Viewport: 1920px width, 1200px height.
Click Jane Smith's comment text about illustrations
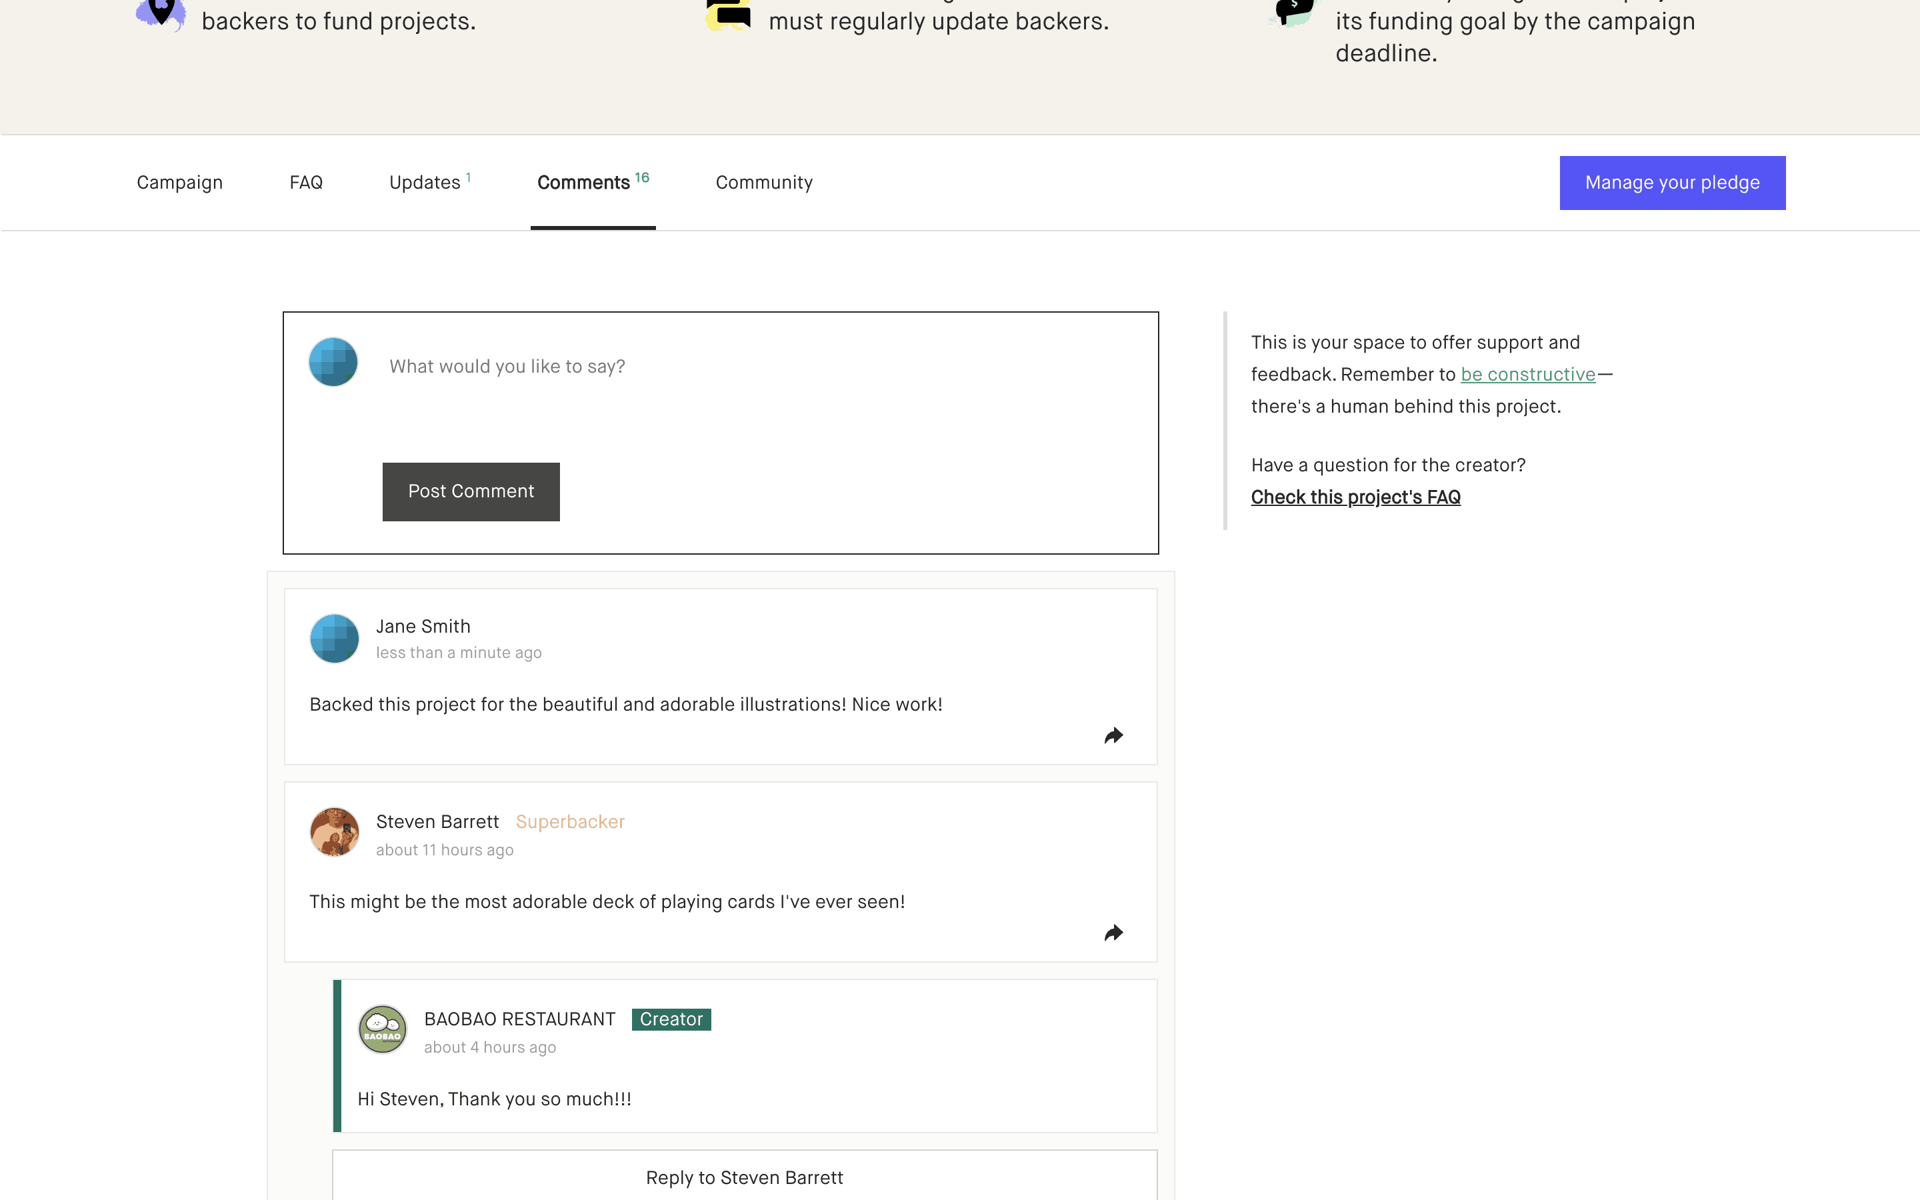[x=626, y=705]
